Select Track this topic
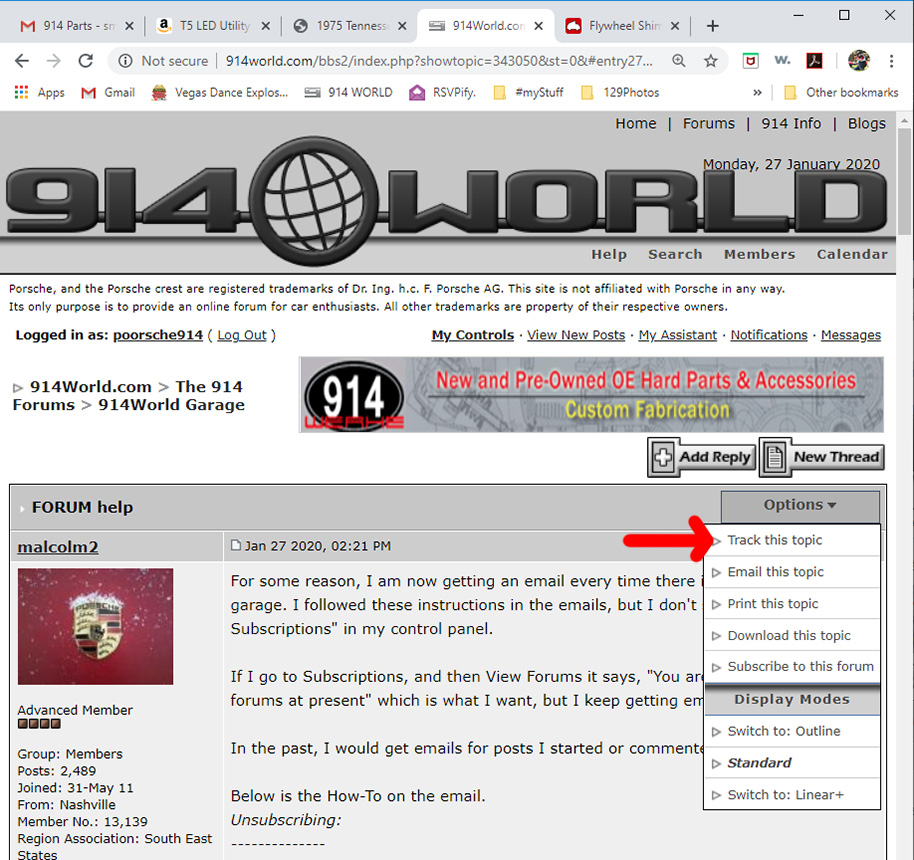The height and width of the screenshot is (860, 914). [x=792, y=540]
